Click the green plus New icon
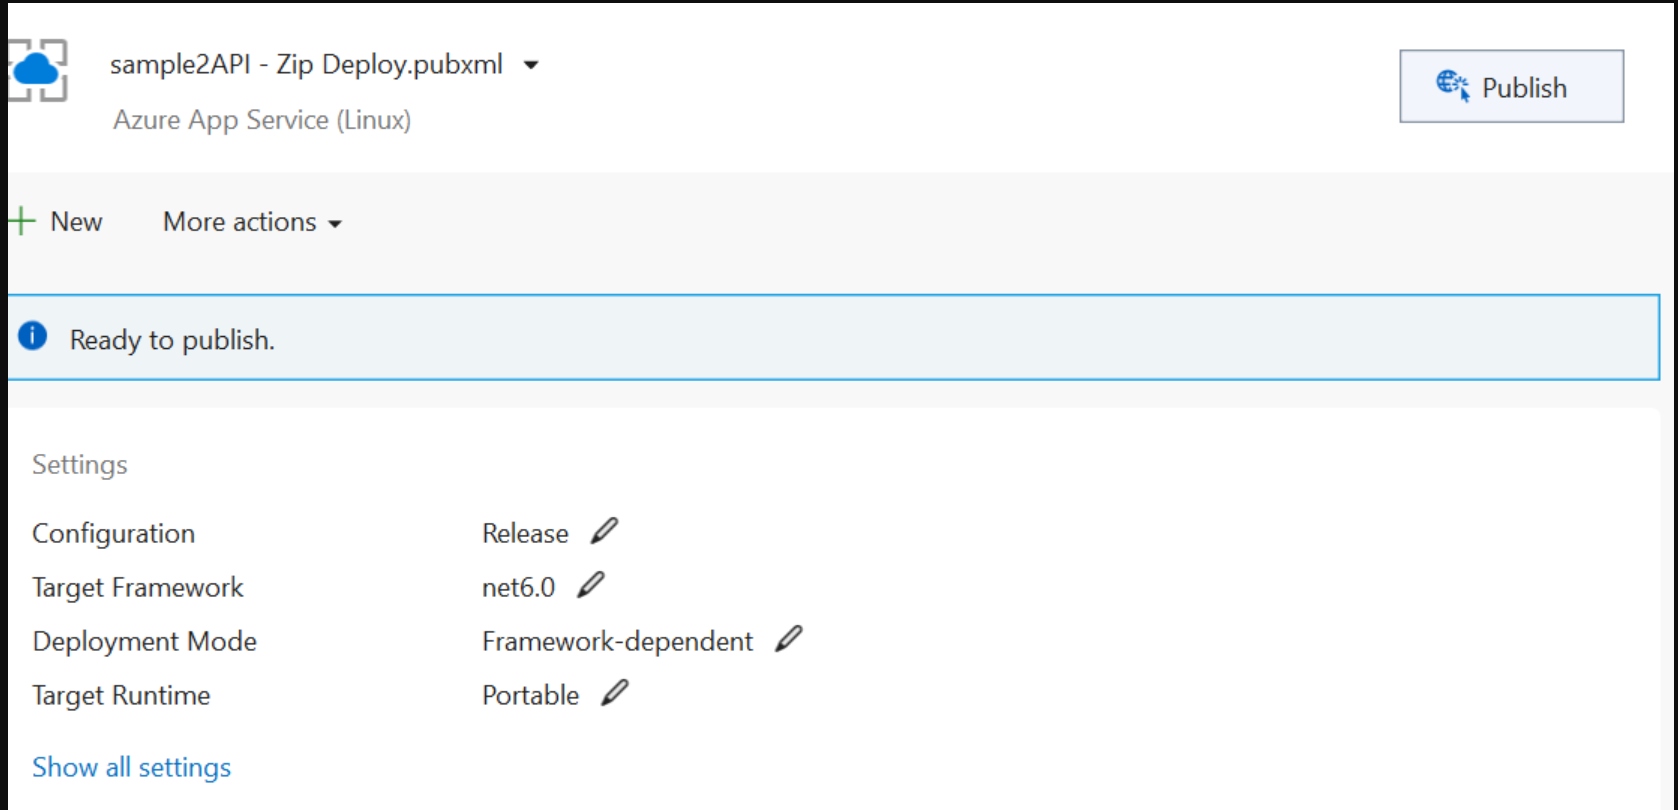The height and width of the screenshot is (810, 1678). (21, 221)
